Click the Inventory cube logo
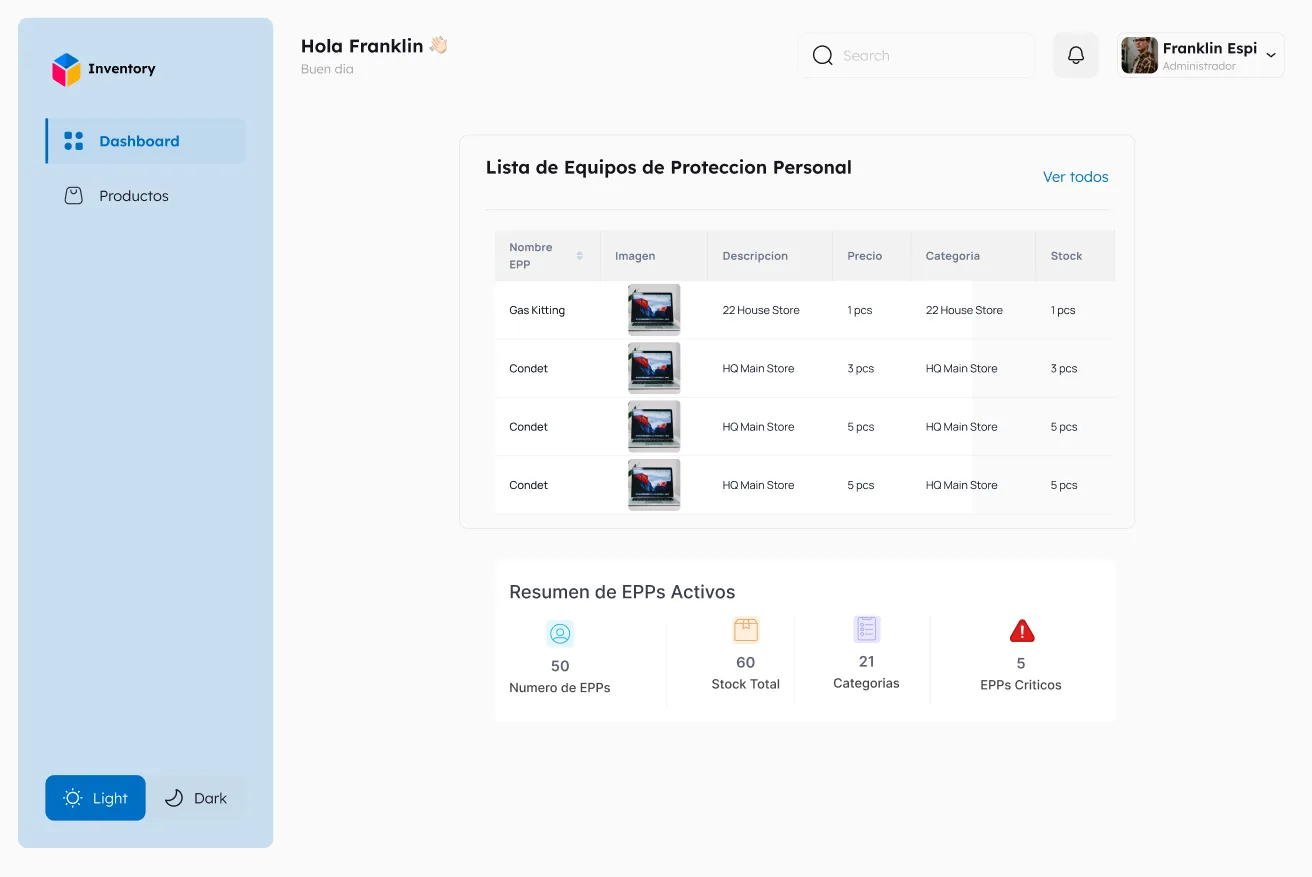The height and width of the screenshot is (877, 1312). (66, 69)
